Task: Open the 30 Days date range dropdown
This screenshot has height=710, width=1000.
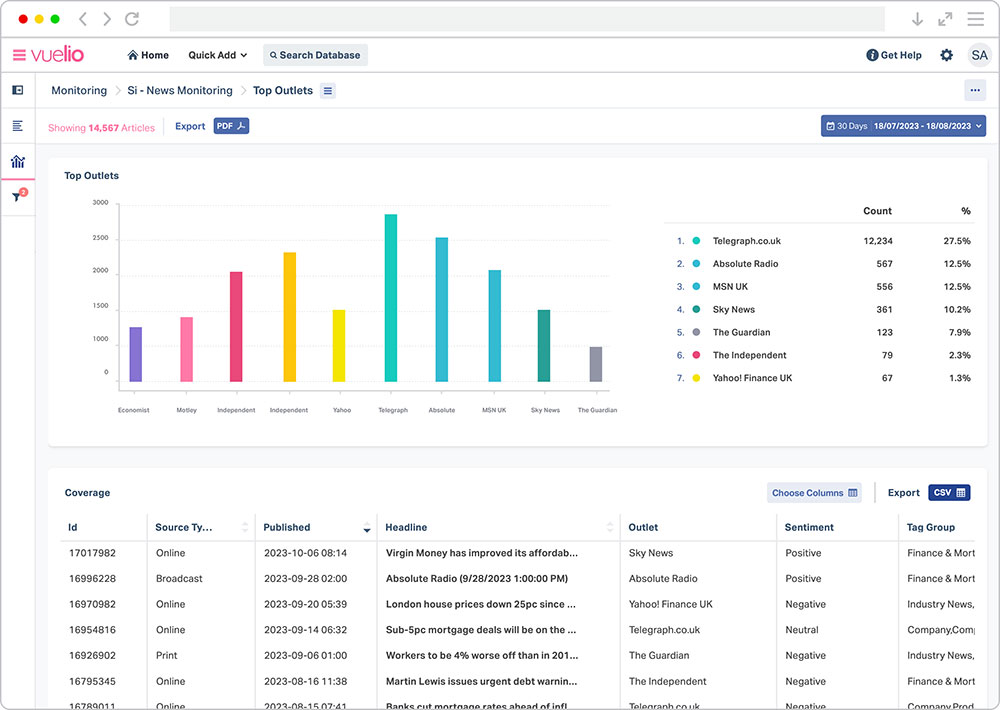Action: (903, 126)
